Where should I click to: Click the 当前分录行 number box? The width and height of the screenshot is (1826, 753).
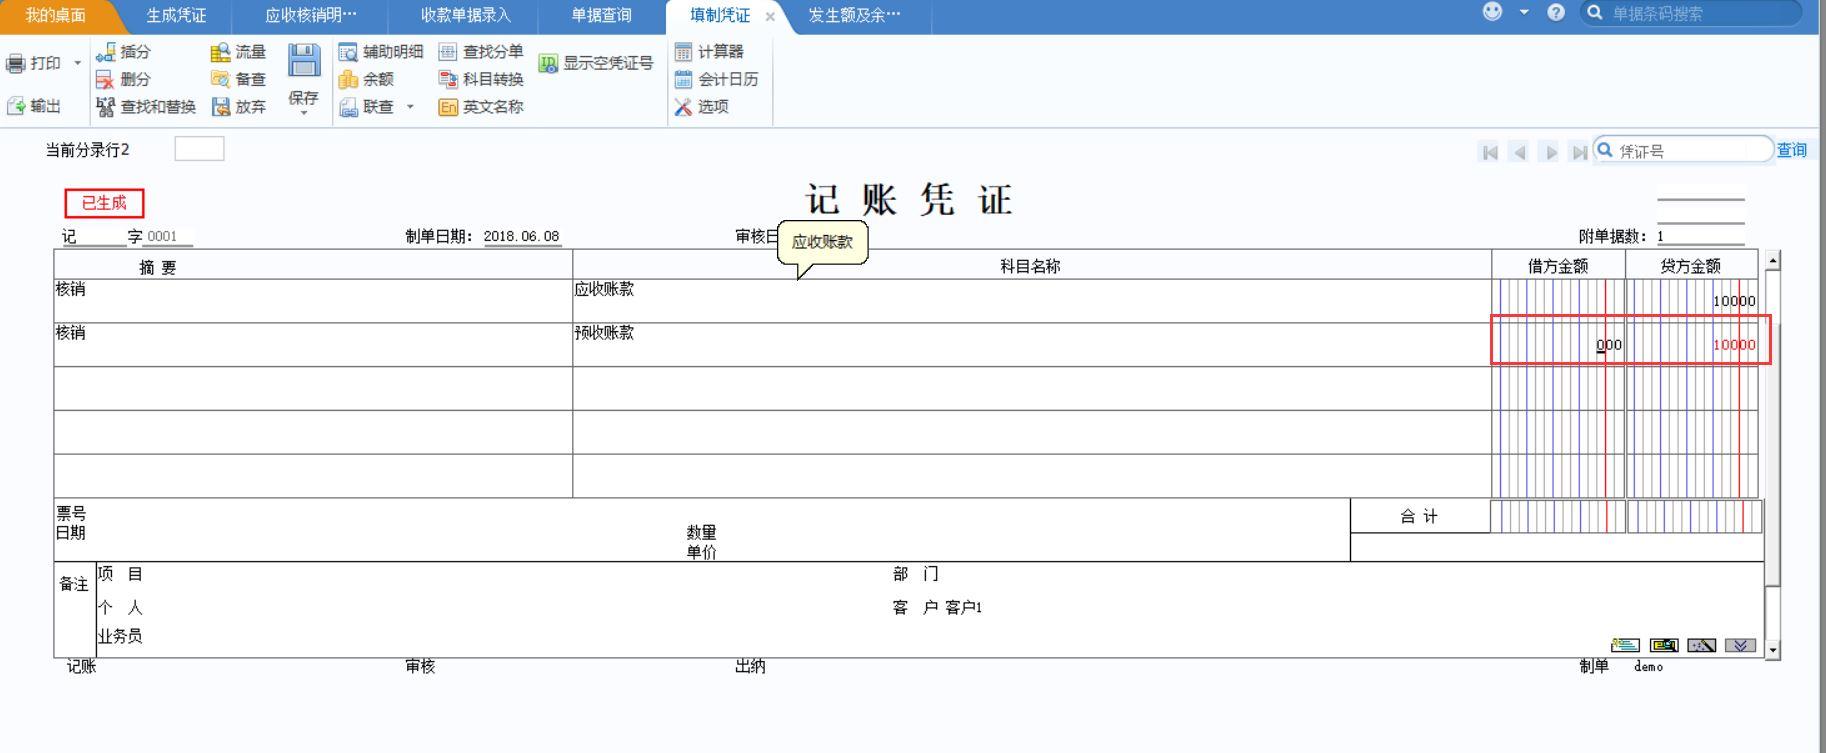click(199, 149)
